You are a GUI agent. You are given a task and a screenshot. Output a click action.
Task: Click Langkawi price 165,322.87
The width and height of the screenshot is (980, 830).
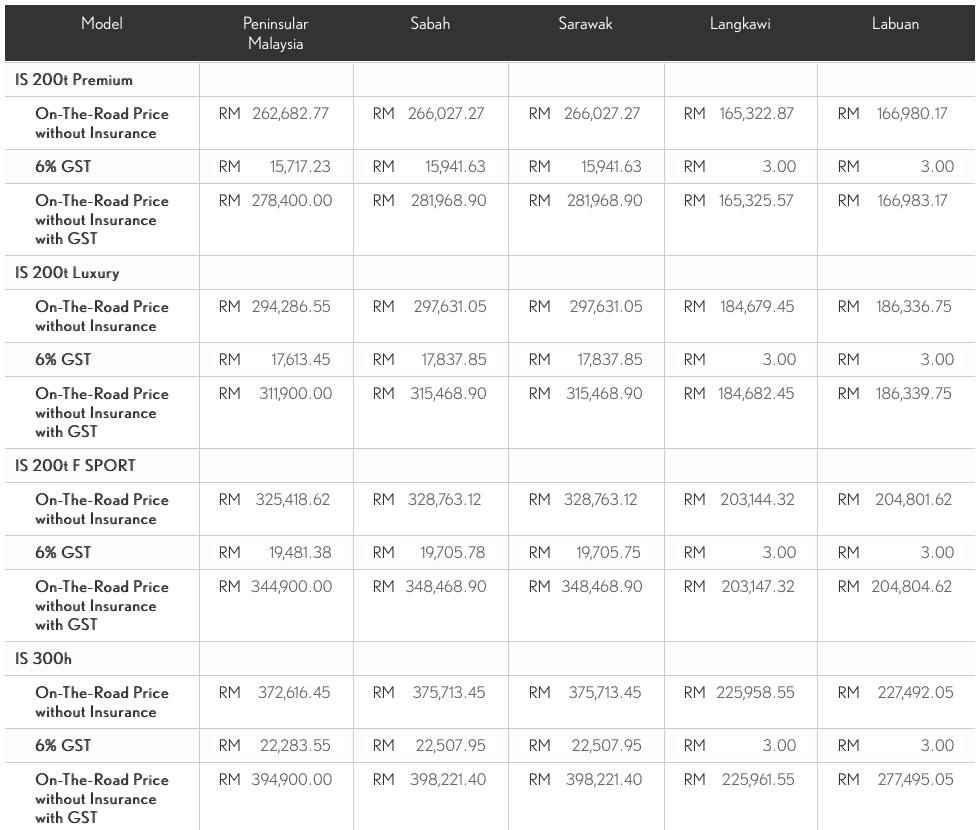(x=756, y=114)
